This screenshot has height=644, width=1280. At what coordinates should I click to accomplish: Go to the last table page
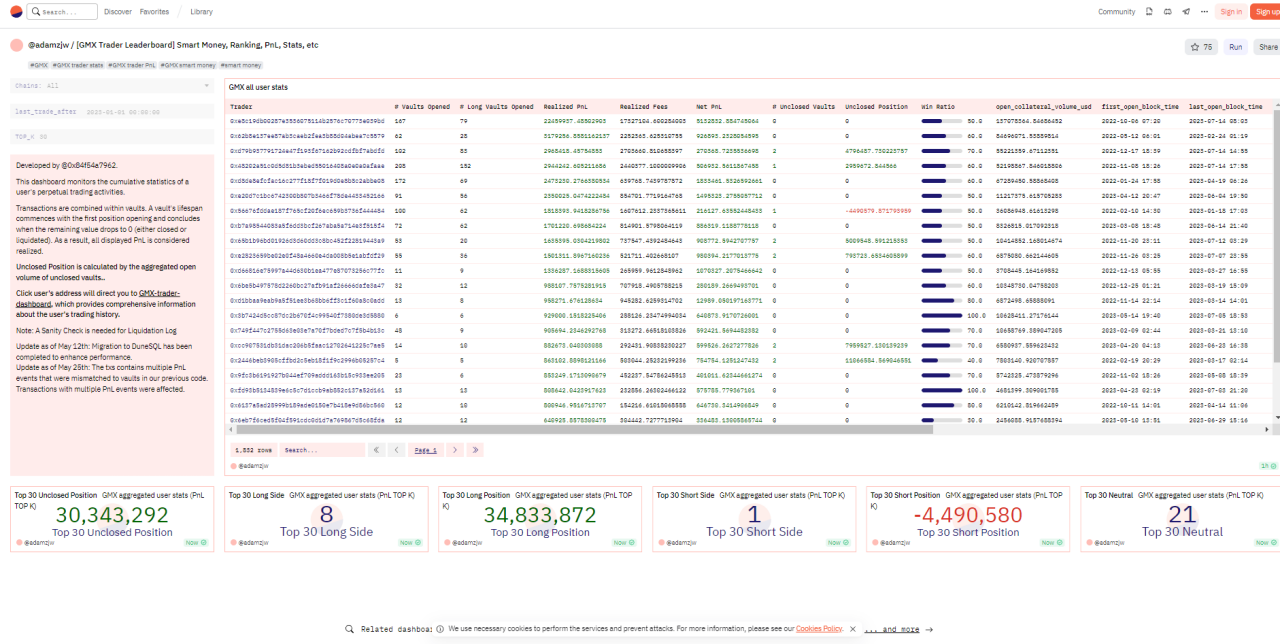(475, 450)
